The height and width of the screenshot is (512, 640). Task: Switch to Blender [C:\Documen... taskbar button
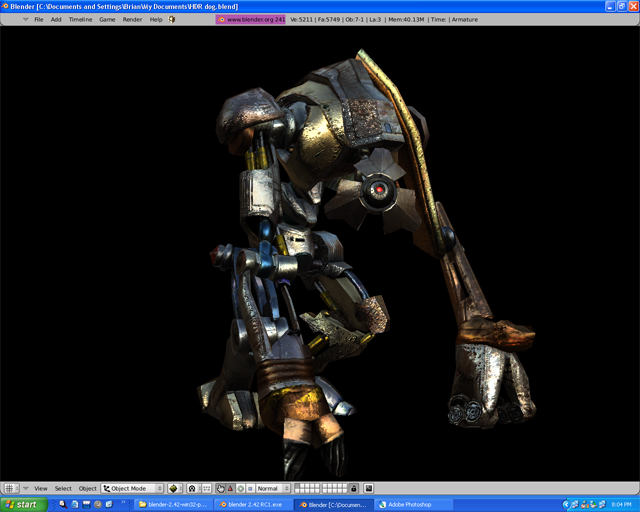click(x=333, y=505)
